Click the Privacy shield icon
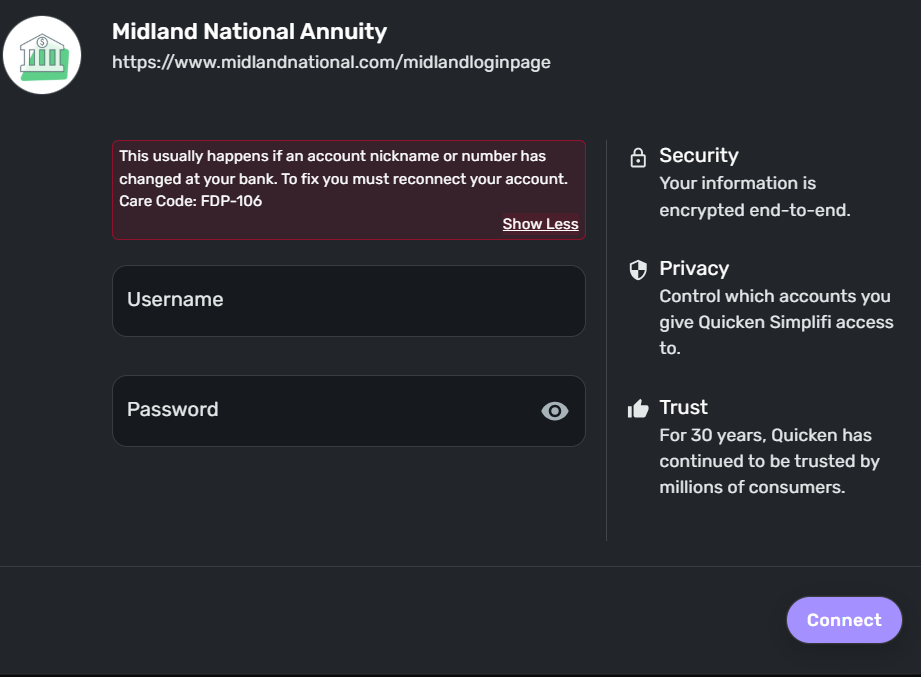Viewport: 921px width, 677px height. 638,269
